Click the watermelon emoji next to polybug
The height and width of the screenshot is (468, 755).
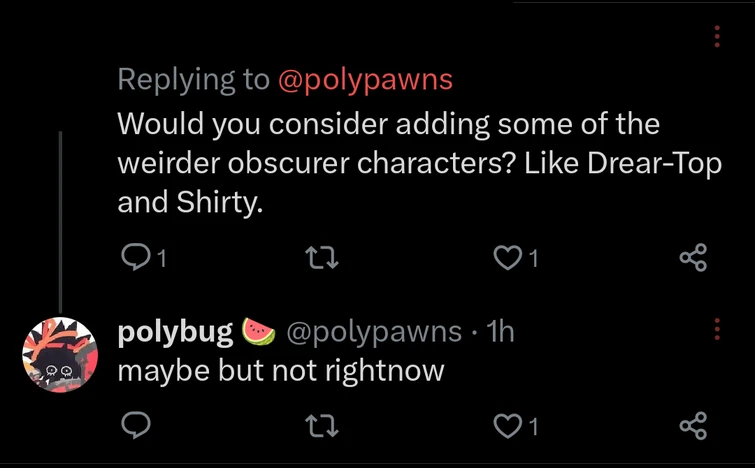[x=259, y=331]
